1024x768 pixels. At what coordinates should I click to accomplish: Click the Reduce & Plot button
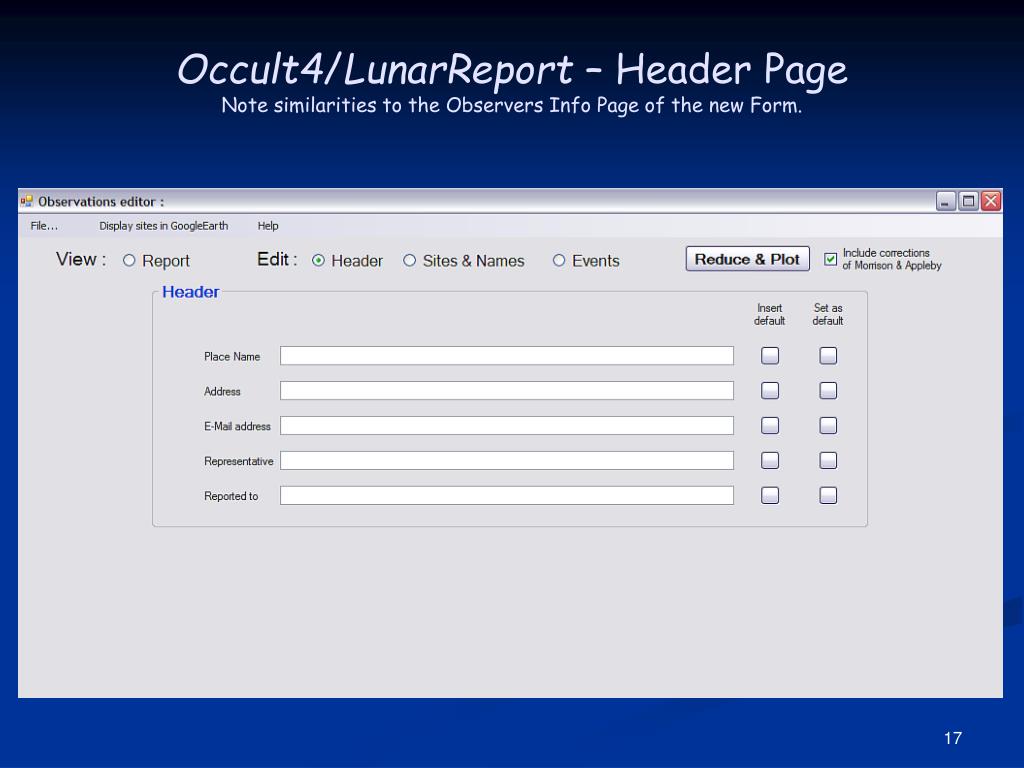click(x=747, y=259)
